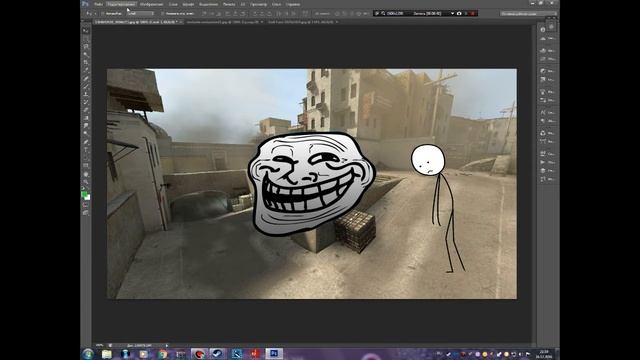
Task: Open the File (Файл) menu
Action: tap(98, 4)
